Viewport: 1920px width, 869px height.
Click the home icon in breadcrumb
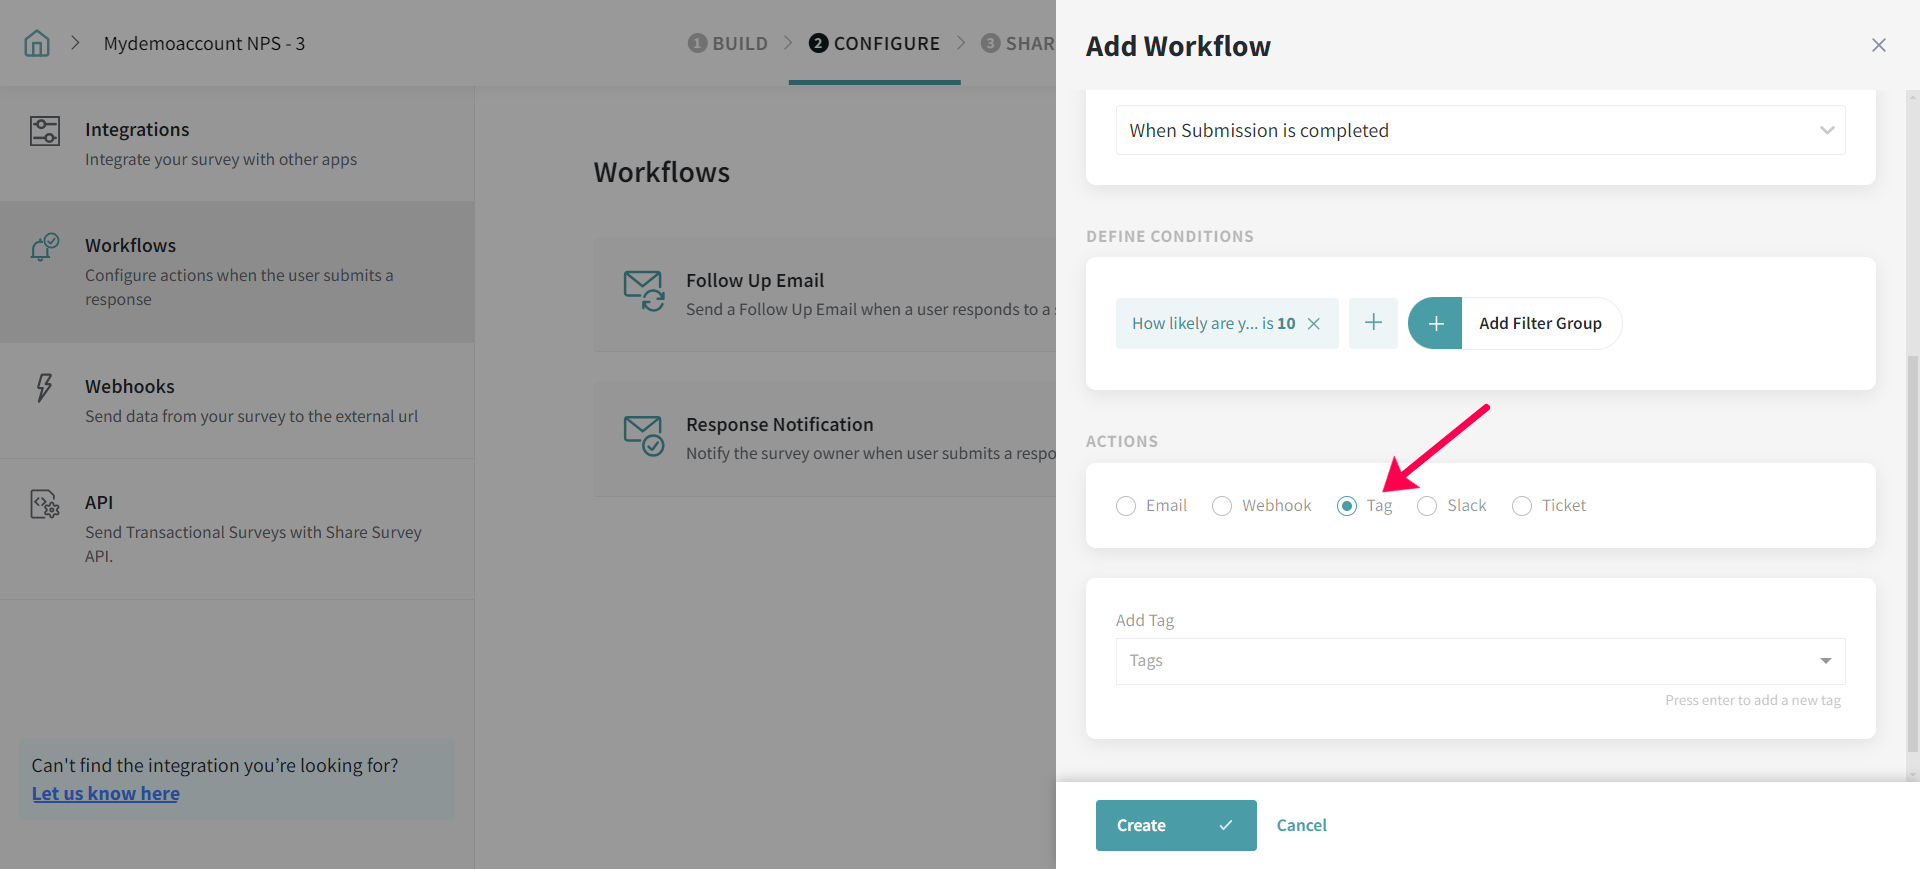pos(37,43)
